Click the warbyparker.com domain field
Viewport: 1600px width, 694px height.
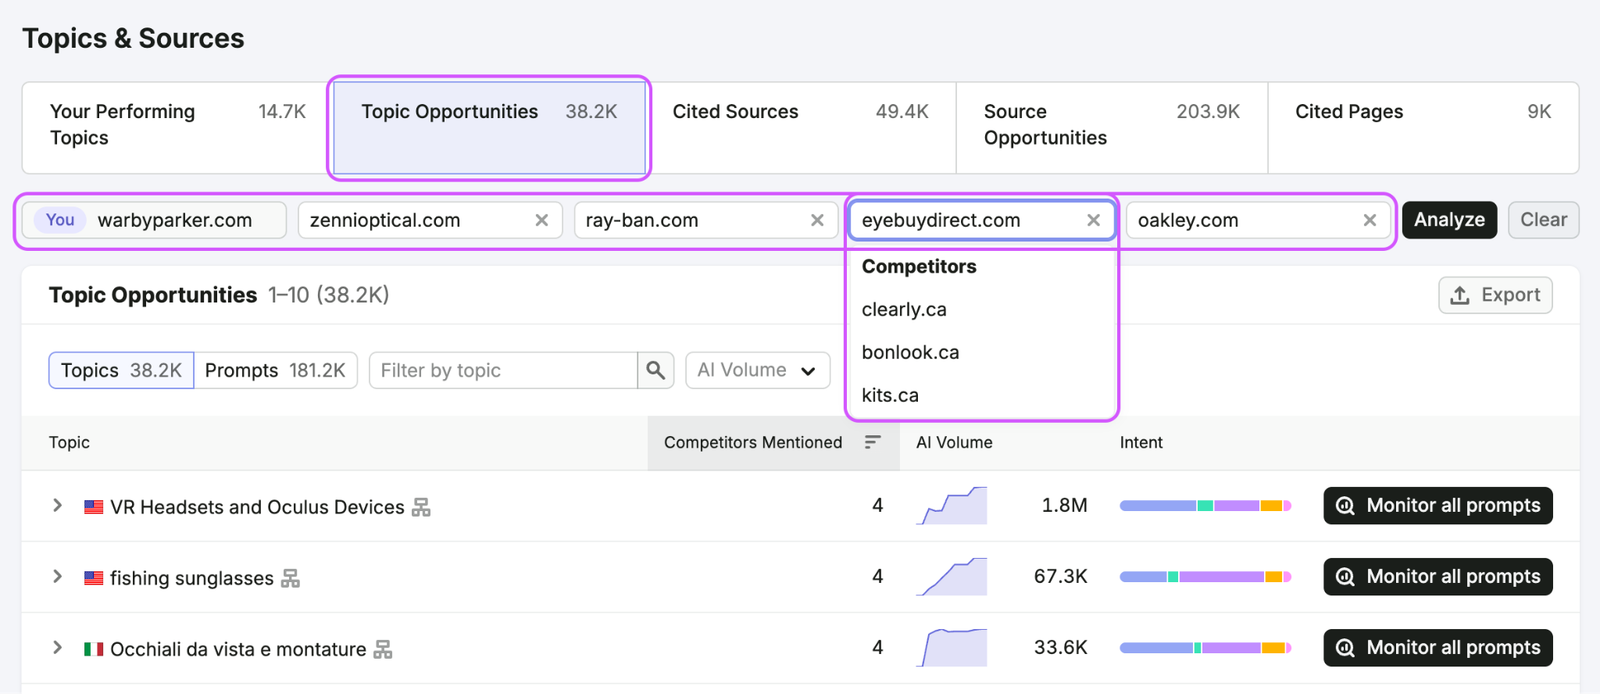point(154,220)
